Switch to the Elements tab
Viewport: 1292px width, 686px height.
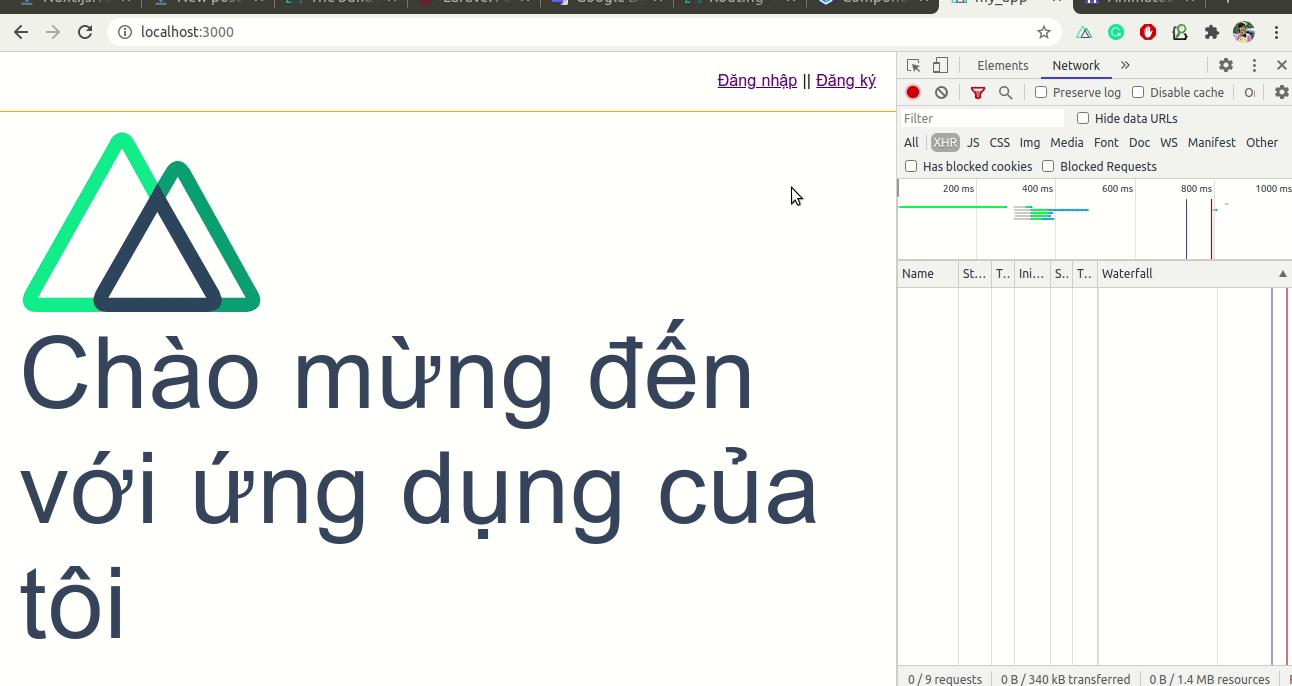pyautogui.click(x=1002, y=65)
